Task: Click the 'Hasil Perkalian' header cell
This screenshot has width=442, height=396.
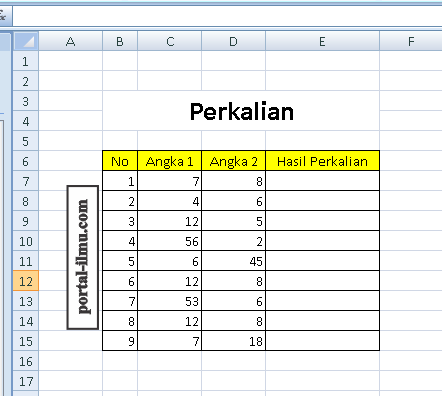Action: click(322, 161)
